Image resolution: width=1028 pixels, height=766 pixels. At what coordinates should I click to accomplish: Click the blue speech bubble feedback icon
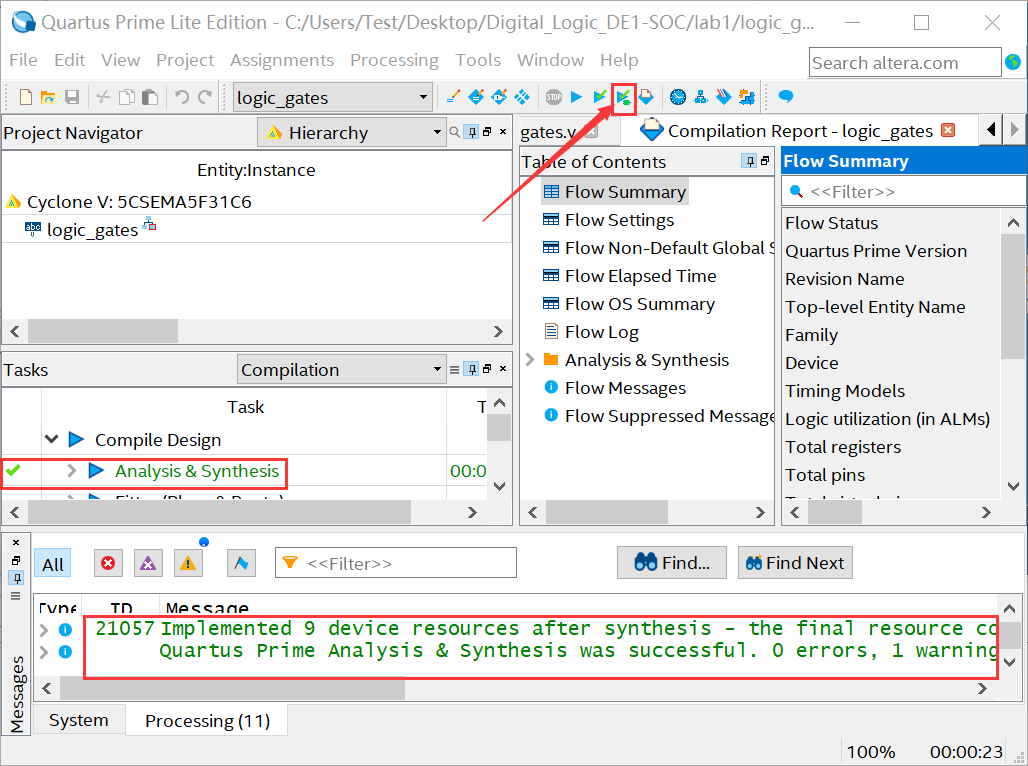(785, 97)
